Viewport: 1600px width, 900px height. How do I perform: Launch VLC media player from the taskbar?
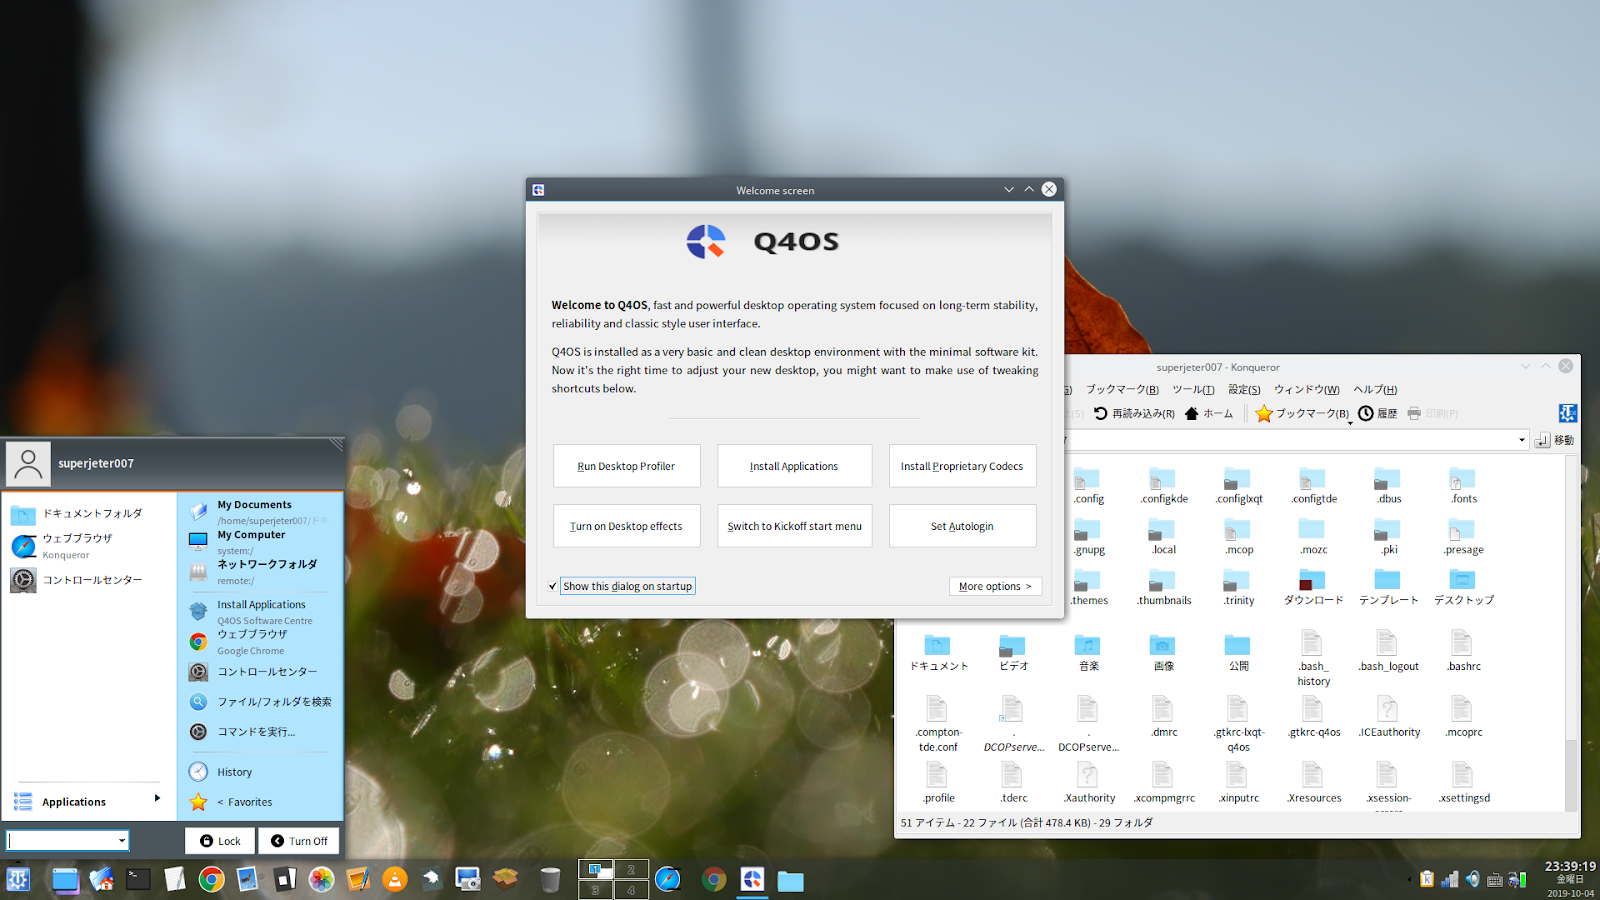(x=395, y=879)
